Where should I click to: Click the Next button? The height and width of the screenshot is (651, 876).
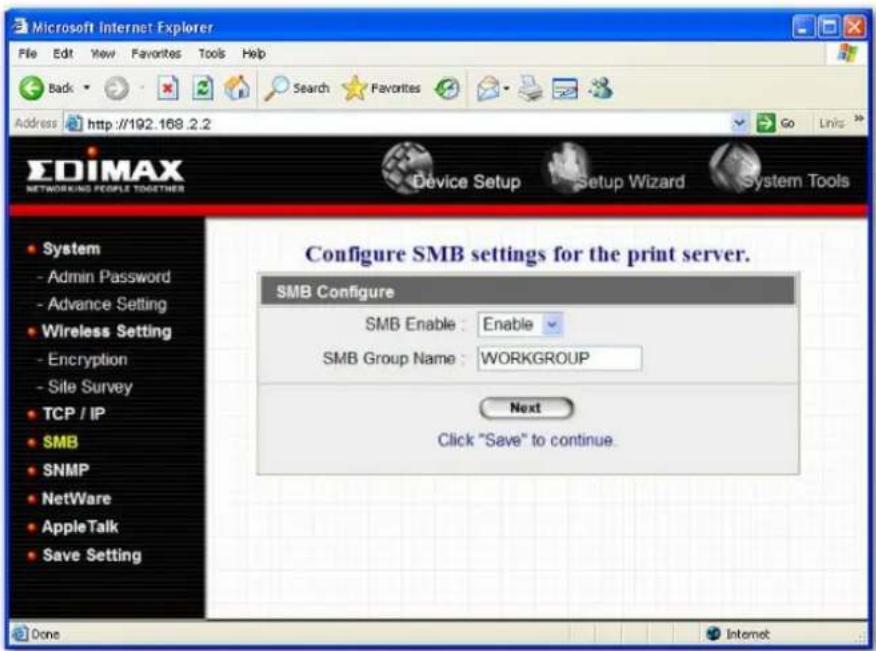coord(526,408)
